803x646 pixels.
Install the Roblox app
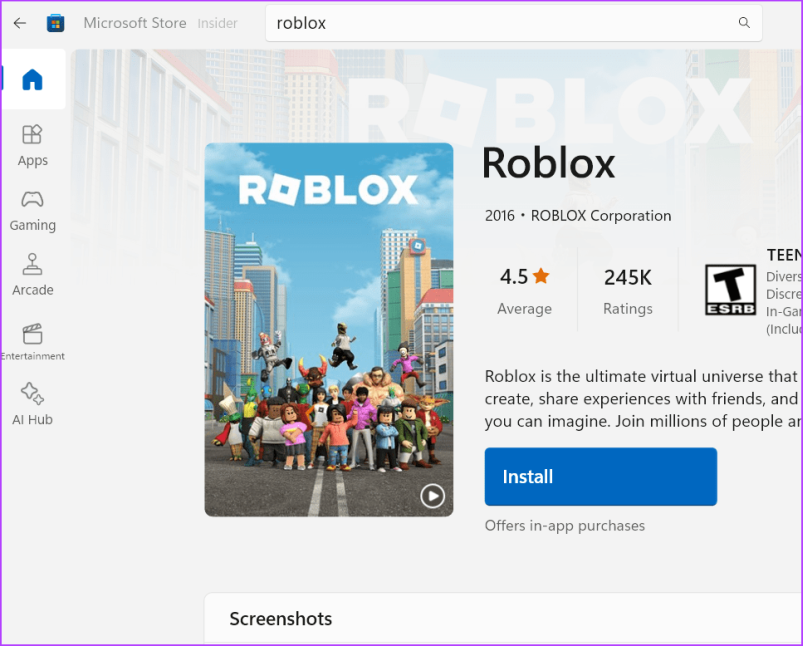600,477
